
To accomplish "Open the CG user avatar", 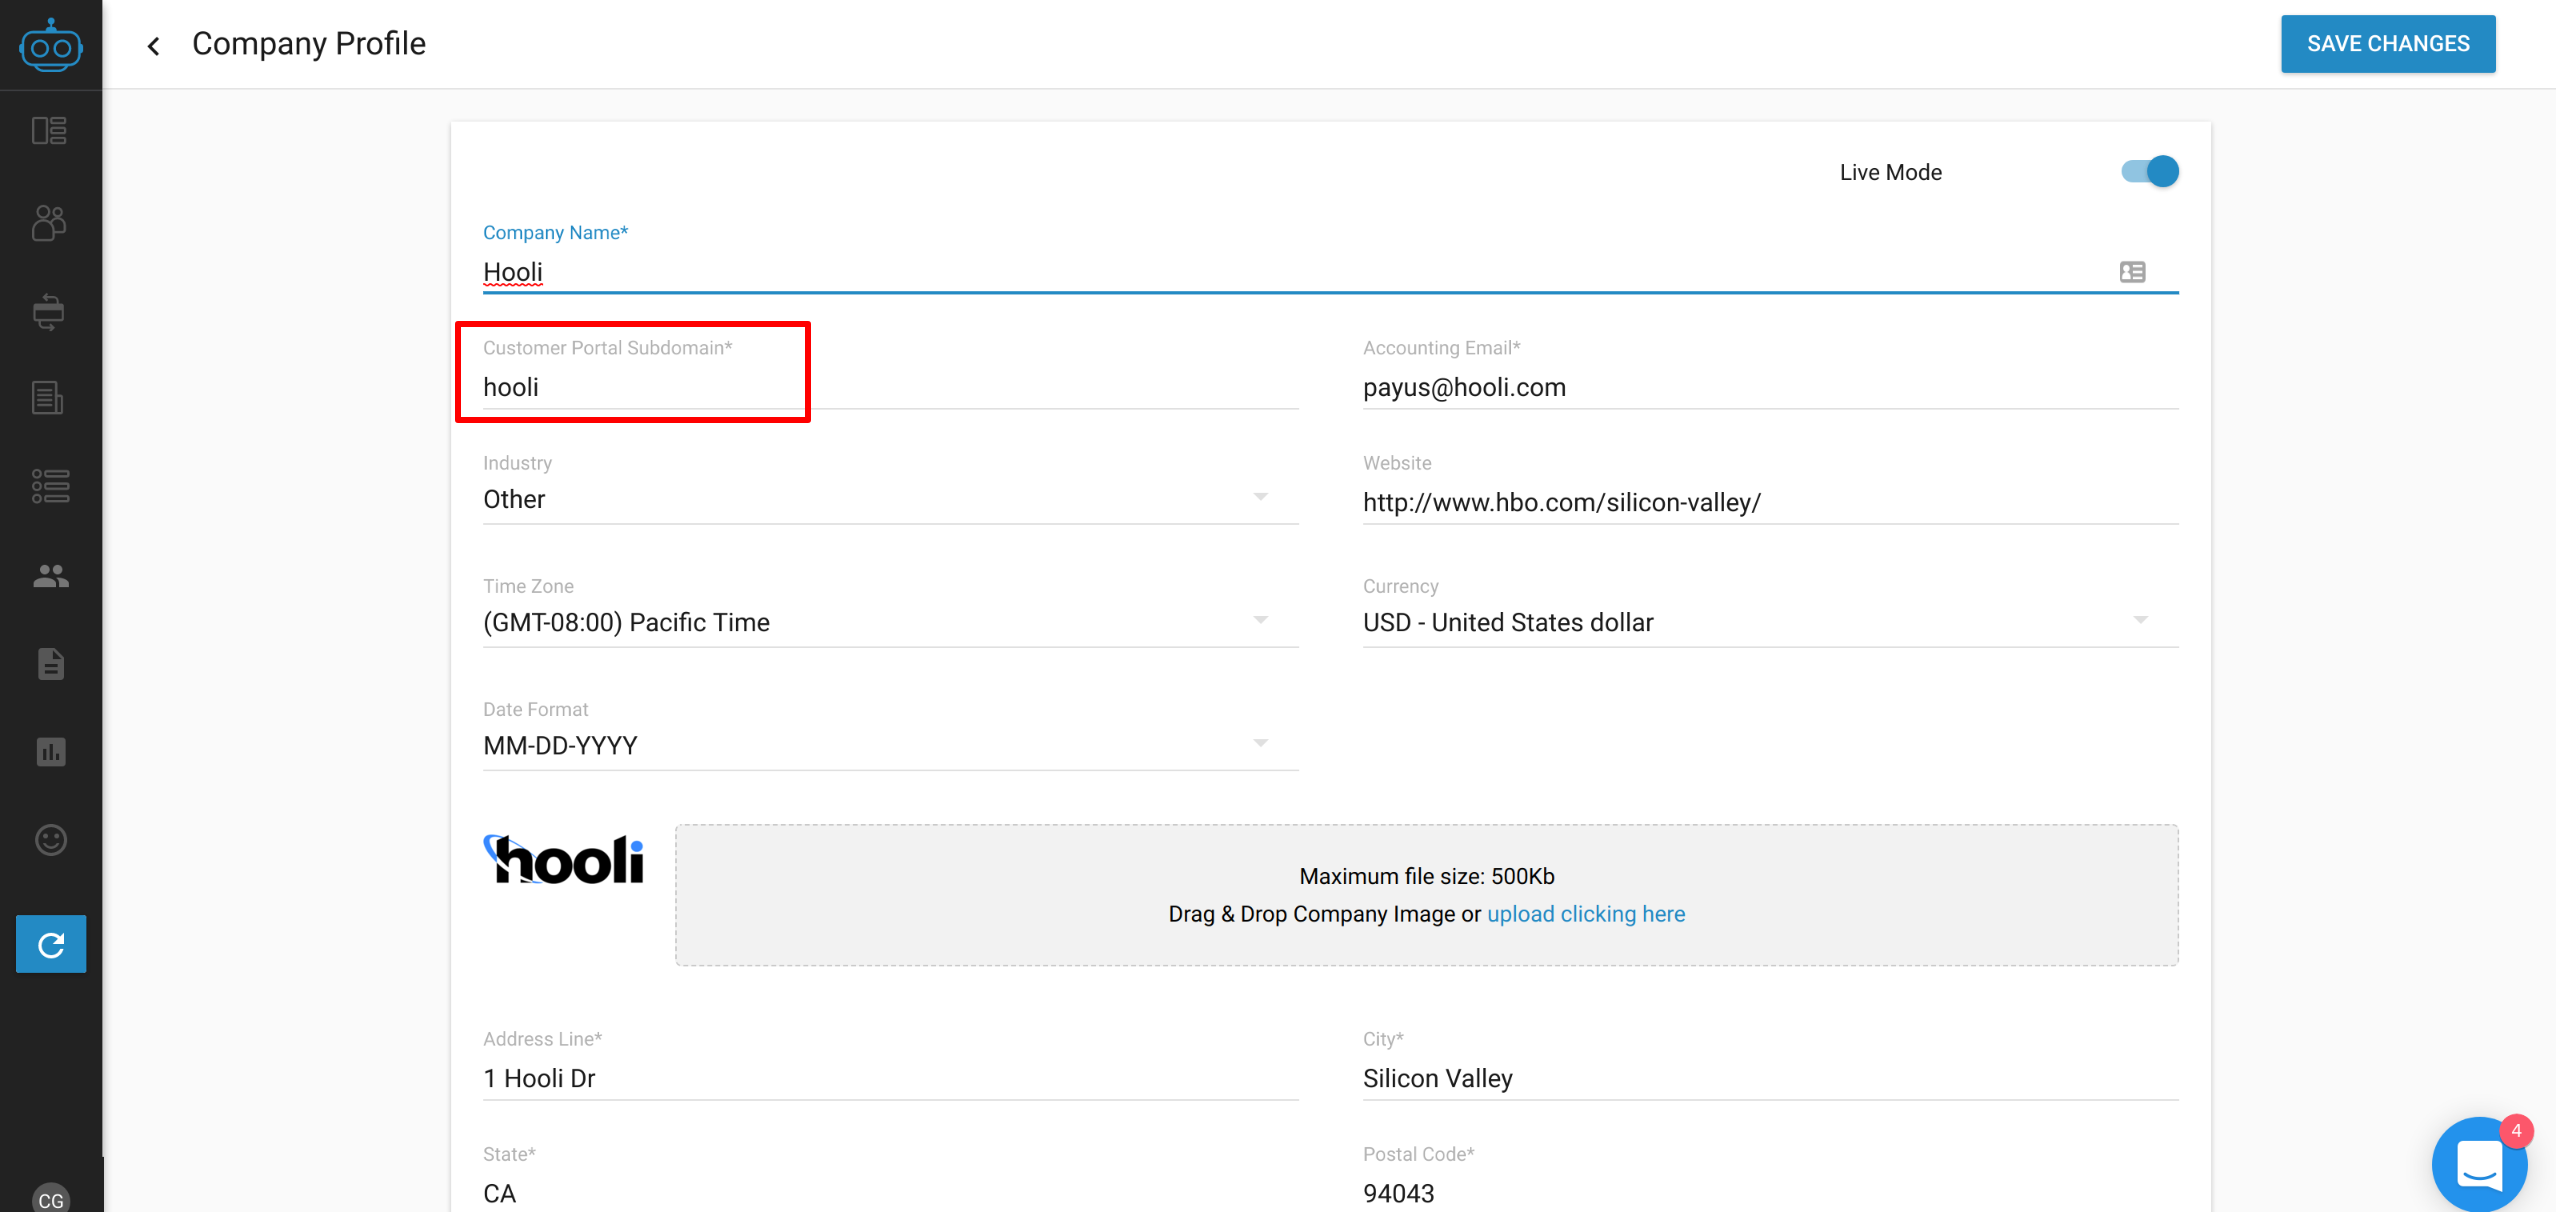I will coord(51,1199).
